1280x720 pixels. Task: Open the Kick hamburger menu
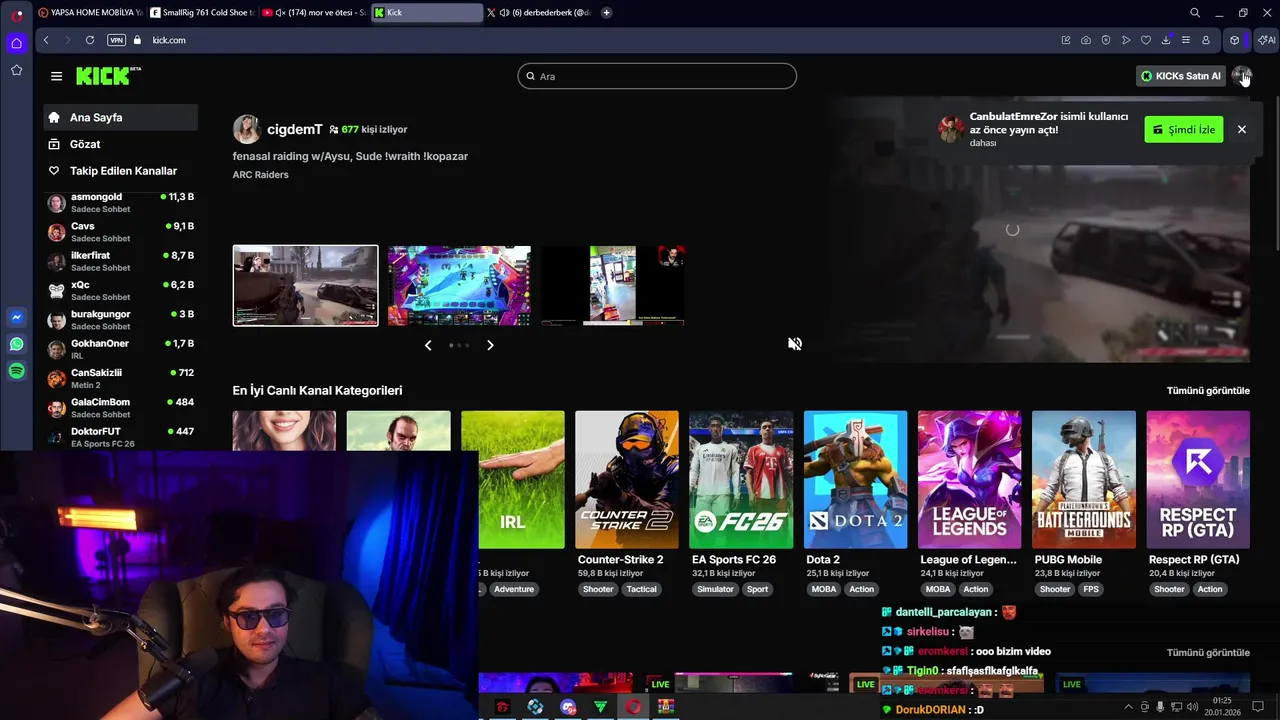[56, 76]
